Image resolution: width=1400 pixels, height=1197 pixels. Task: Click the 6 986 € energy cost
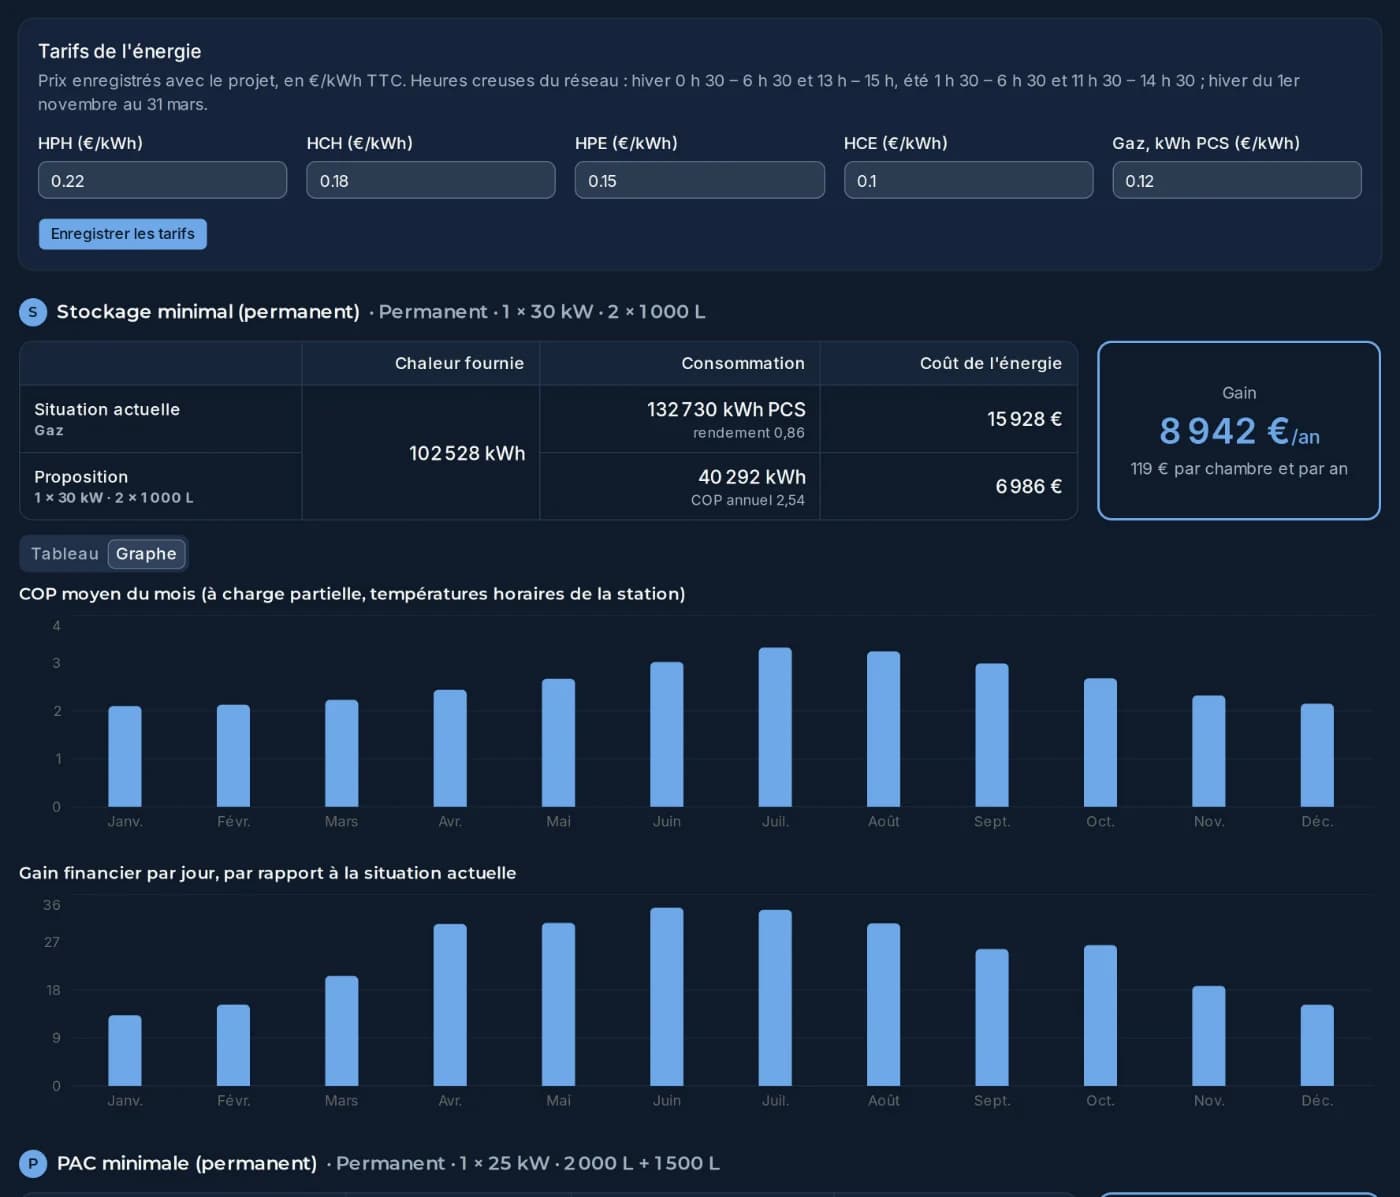[x=1028, y=486]
